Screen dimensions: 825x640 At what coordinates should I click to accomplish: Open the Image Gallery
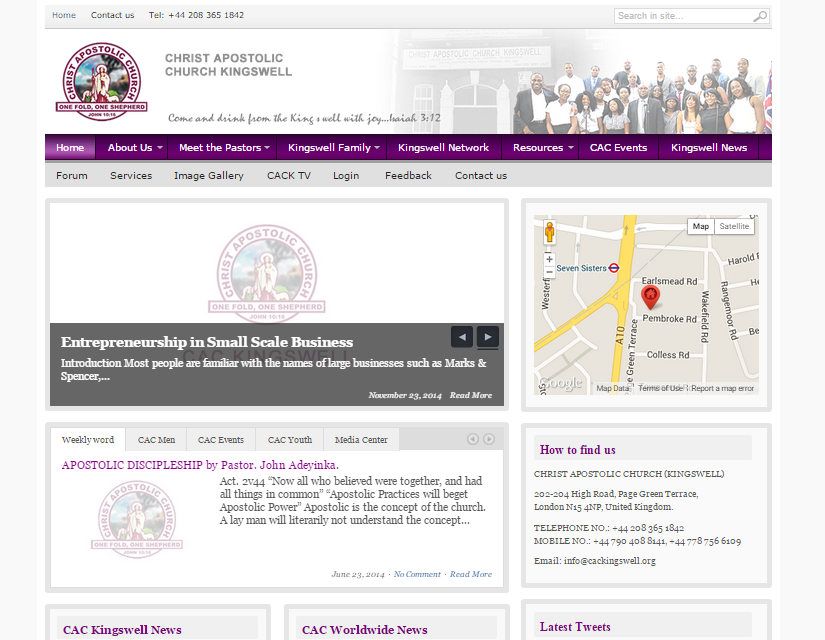pos(209,176)
